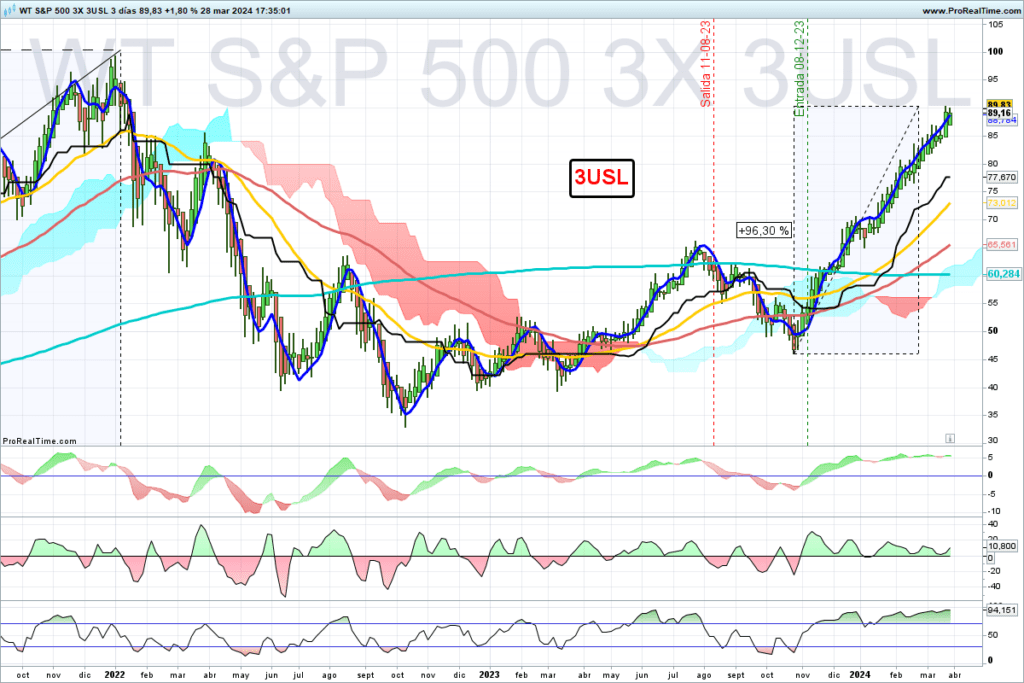This screenshot has height=683, width=1024.
Task: Select the +96,30 % gain label
Action: (x=763, y=230)
